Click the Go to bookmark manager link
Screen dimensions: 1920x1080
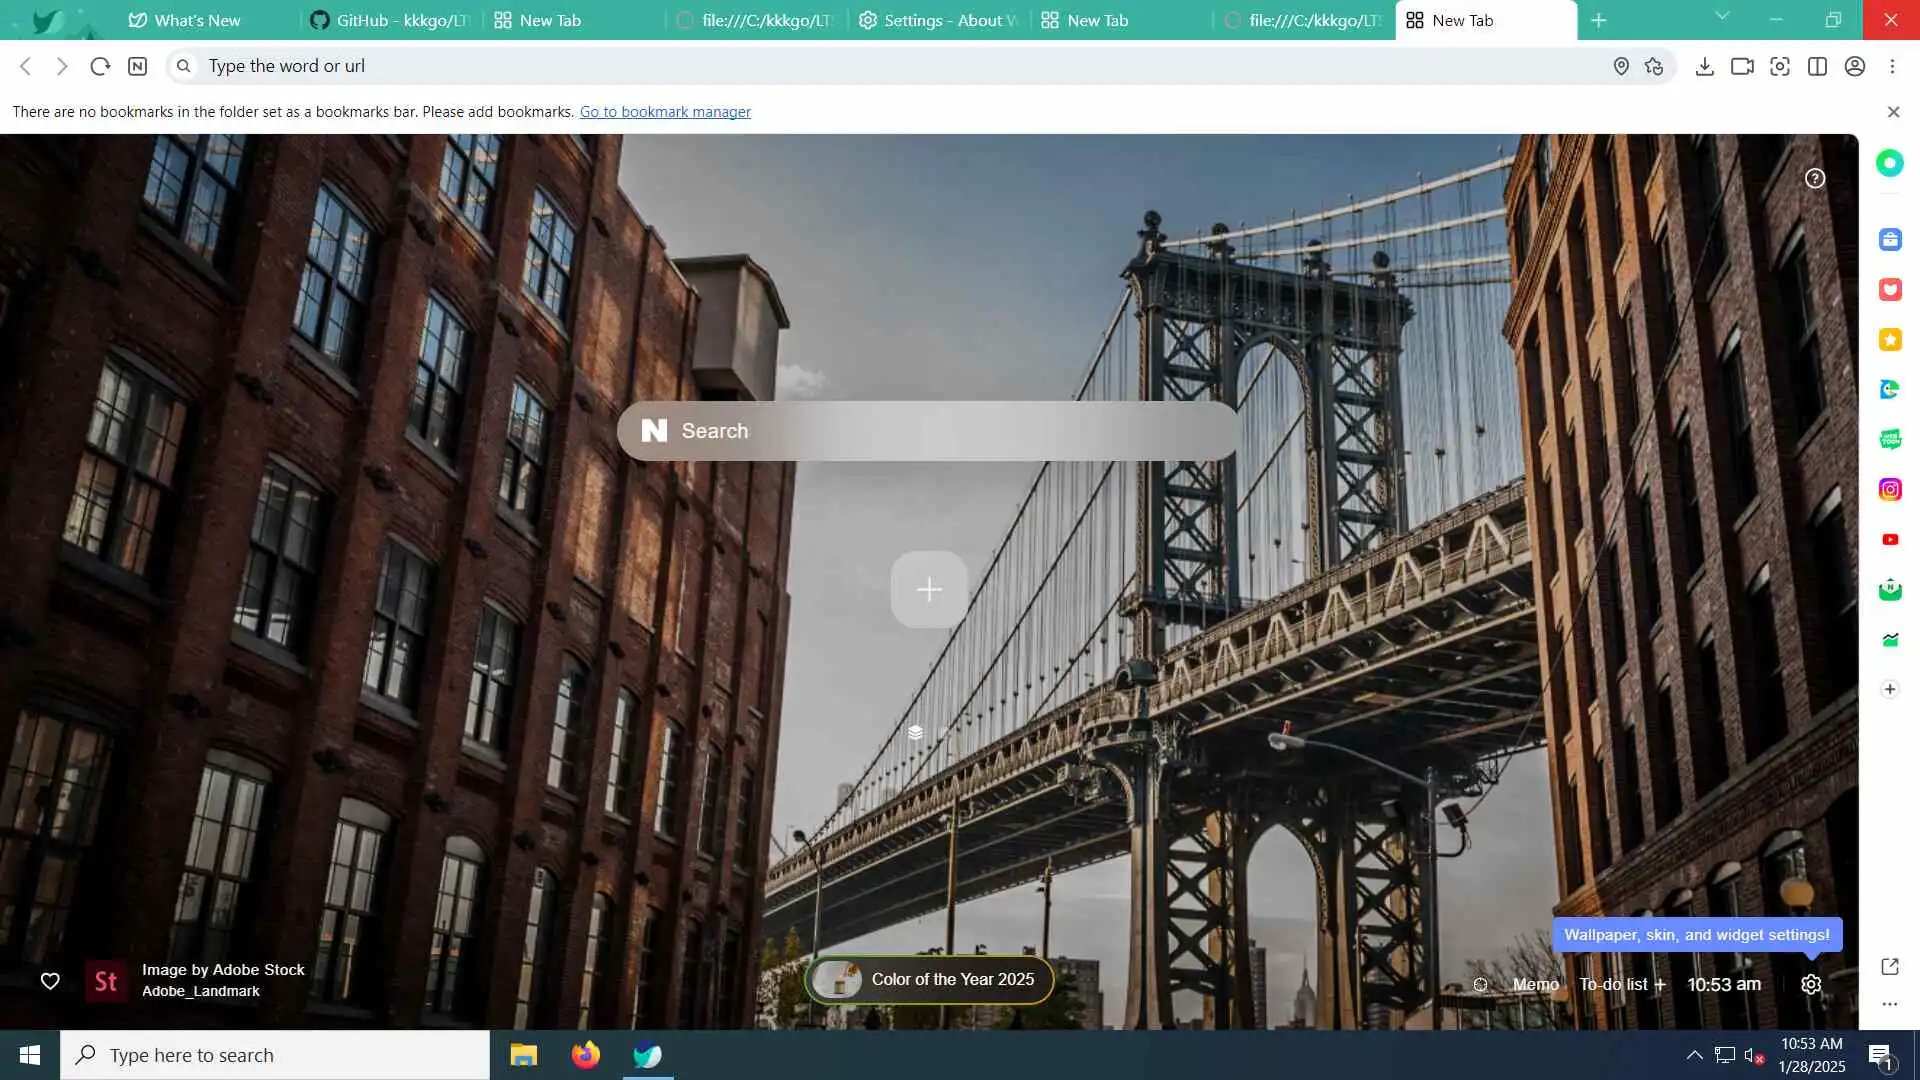point(665,112)
